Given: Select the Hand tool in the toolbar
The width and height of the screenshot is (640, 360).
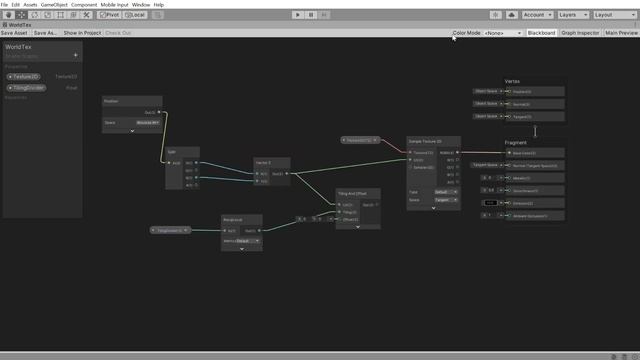Looking at the screenshot, I should (8, 15).
